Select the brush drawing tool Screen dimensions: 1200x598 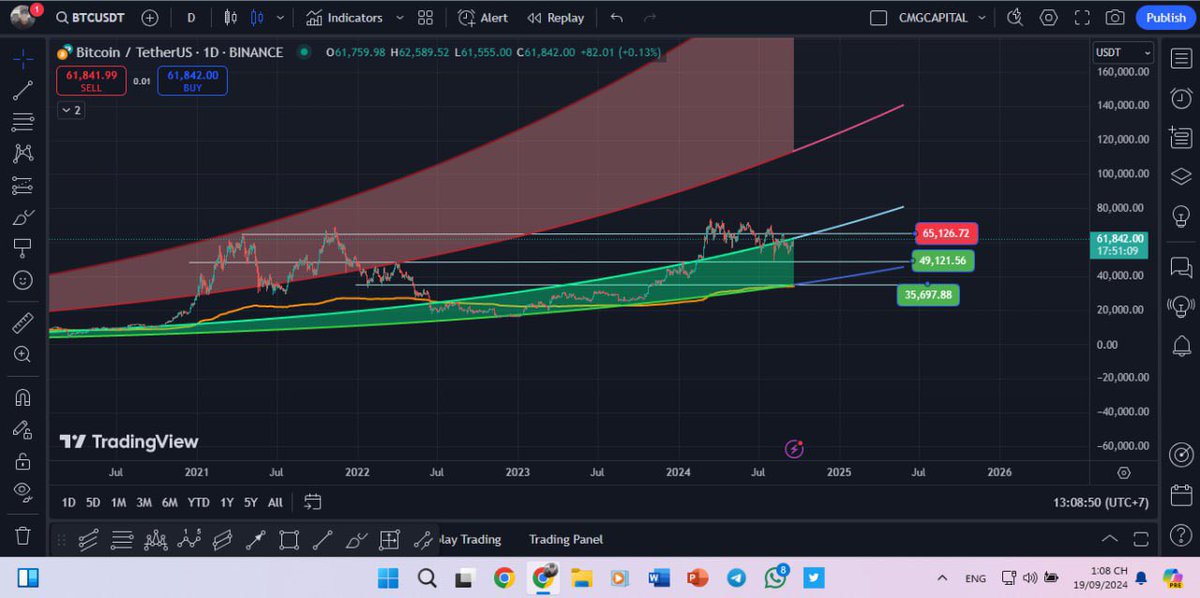click(x=23, y=217)
